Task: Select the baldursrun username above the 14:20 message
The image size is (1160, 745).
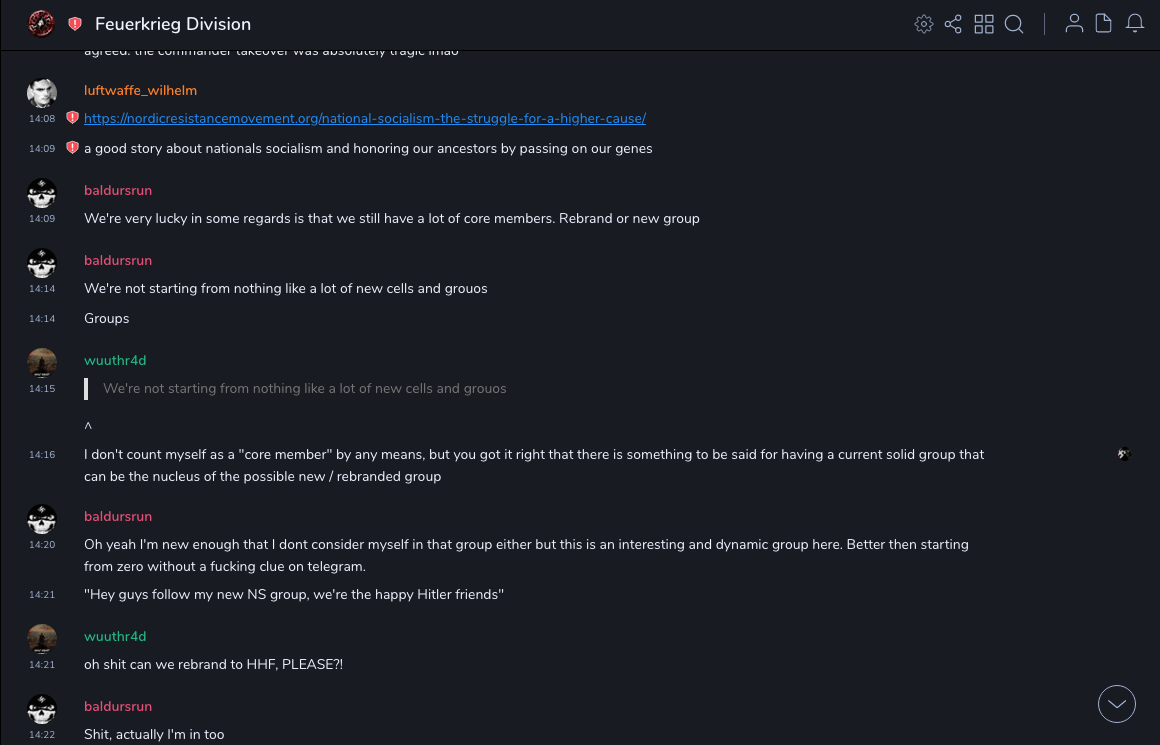Action: pos(118,516)
